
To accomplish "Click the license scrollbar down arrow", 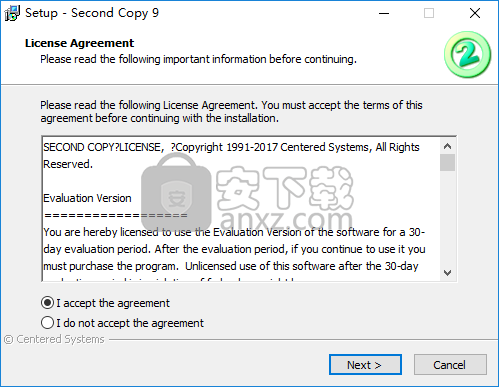I will (447, 273).
